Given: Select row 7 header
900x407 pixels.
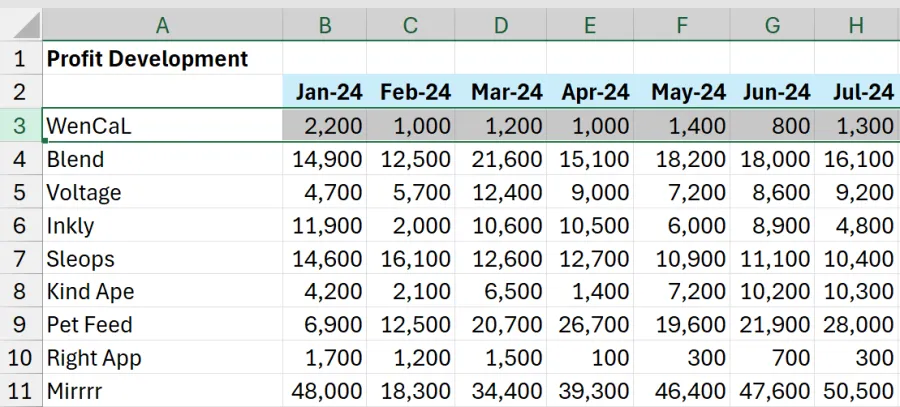Looking at the screenshot, I should coord(21,258).
